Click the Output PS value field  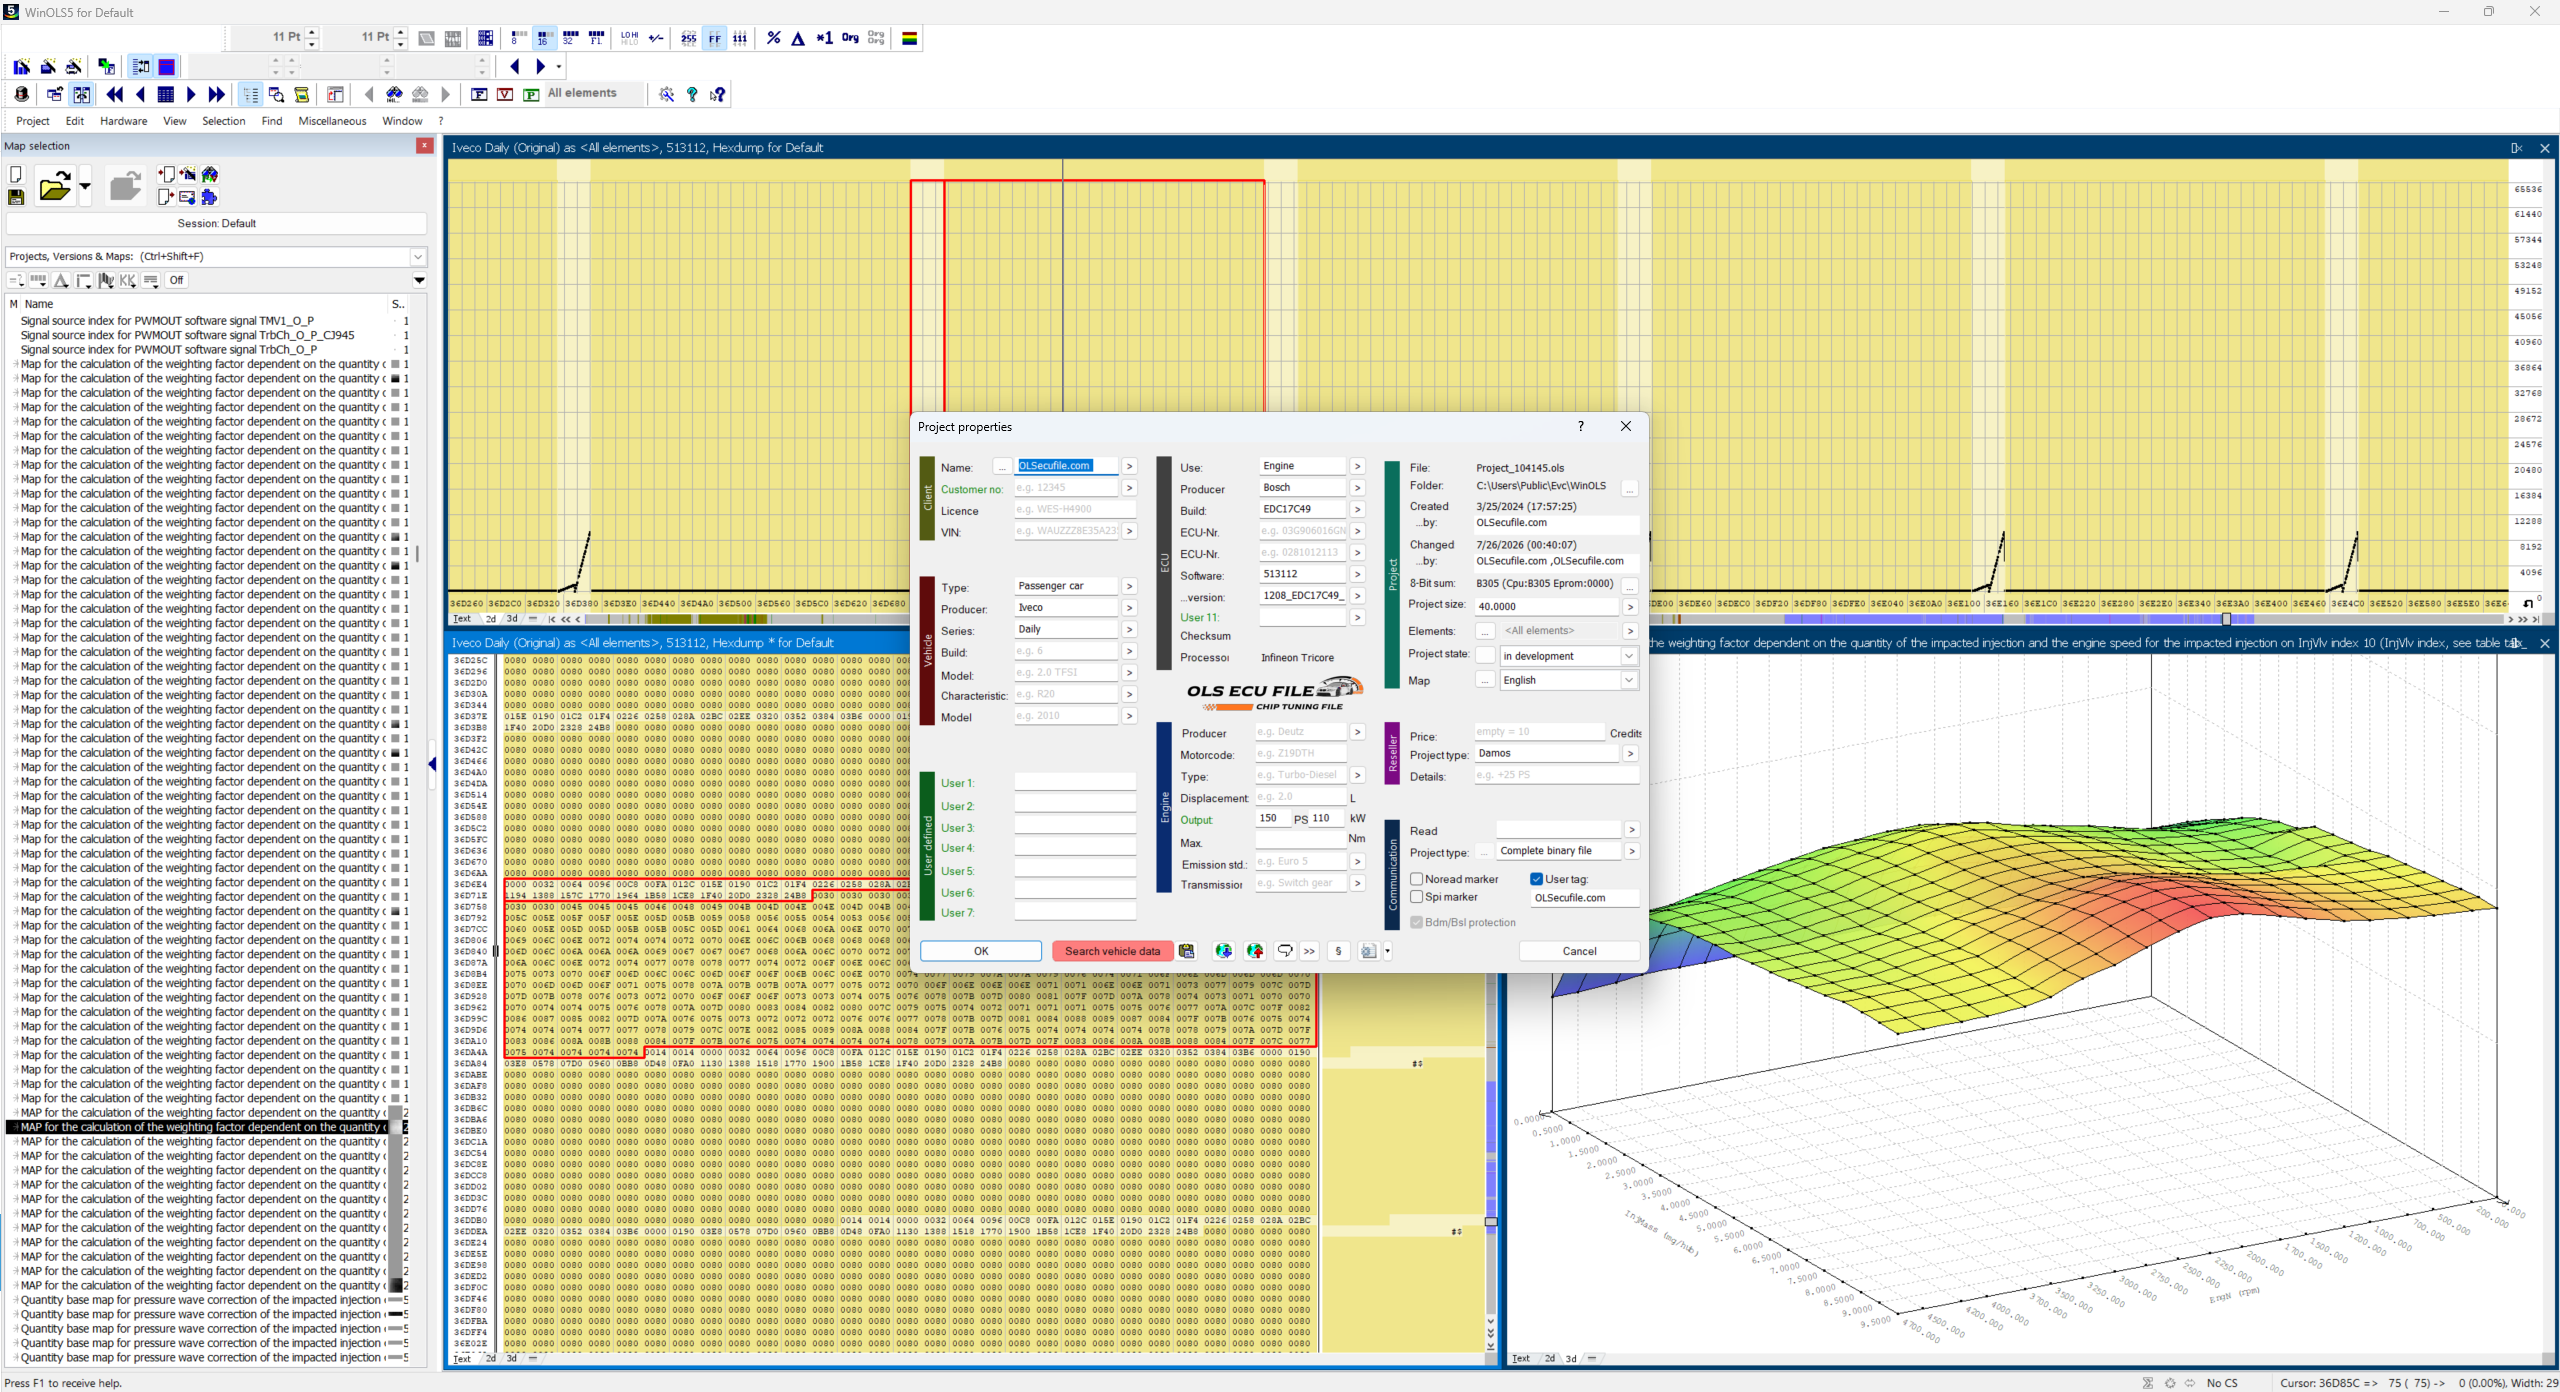click(1273, 818)
